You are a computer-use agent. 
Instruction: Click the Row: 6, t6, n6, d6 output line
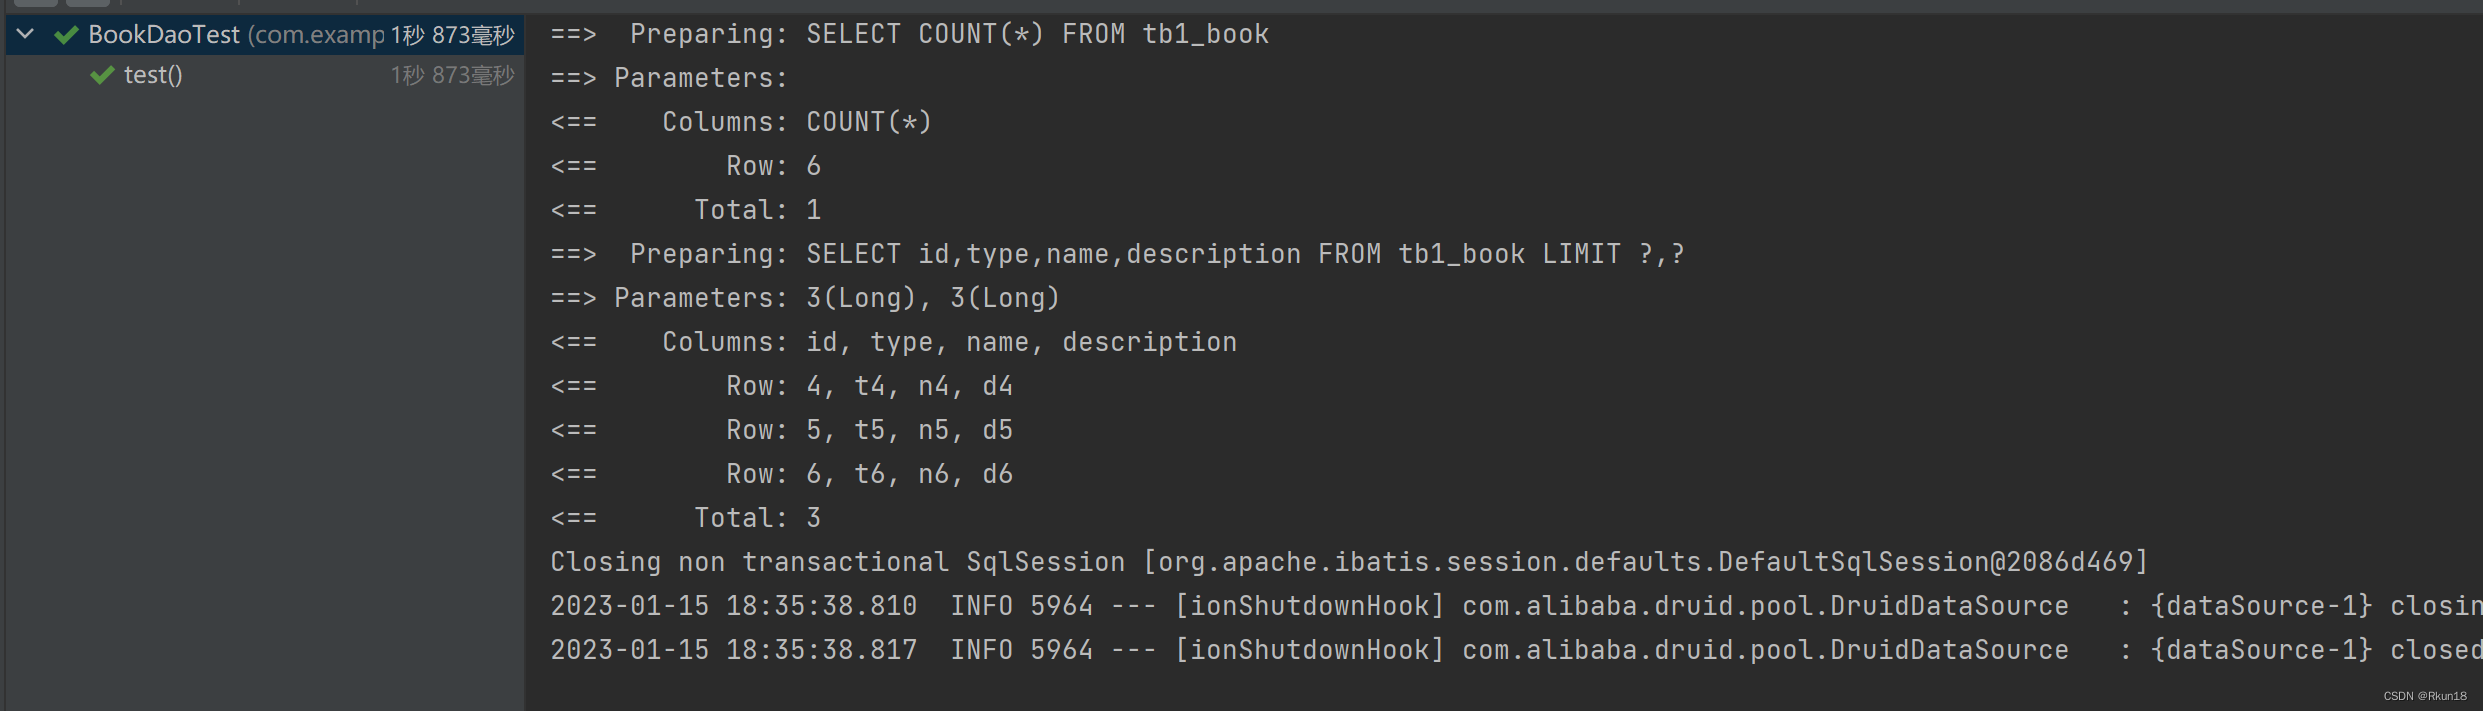point(782,473)
